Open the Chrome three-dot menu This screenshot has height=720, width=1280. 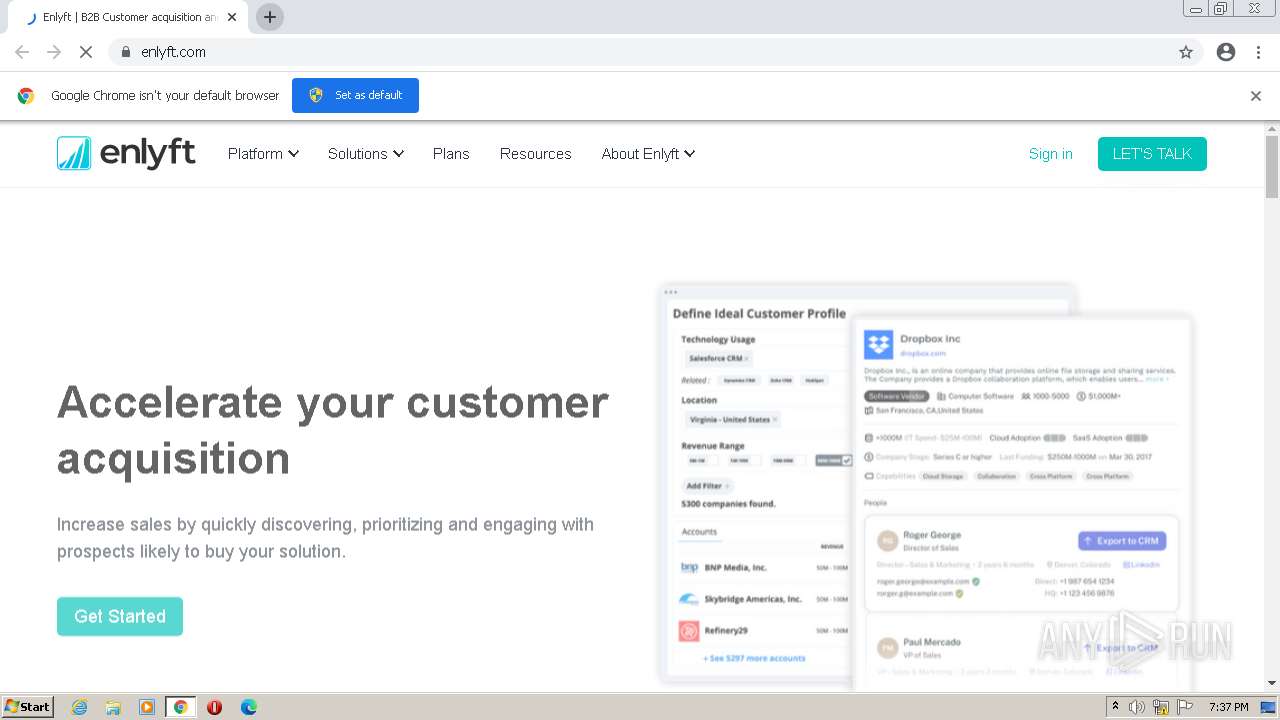(x=1258, y=52)
